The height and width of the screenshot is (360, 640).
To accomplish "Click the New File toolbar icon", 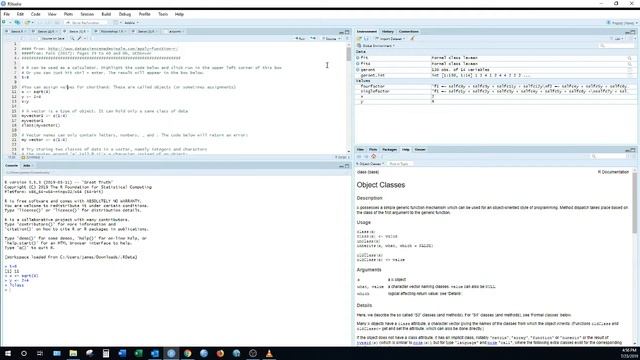I will 5,22.
